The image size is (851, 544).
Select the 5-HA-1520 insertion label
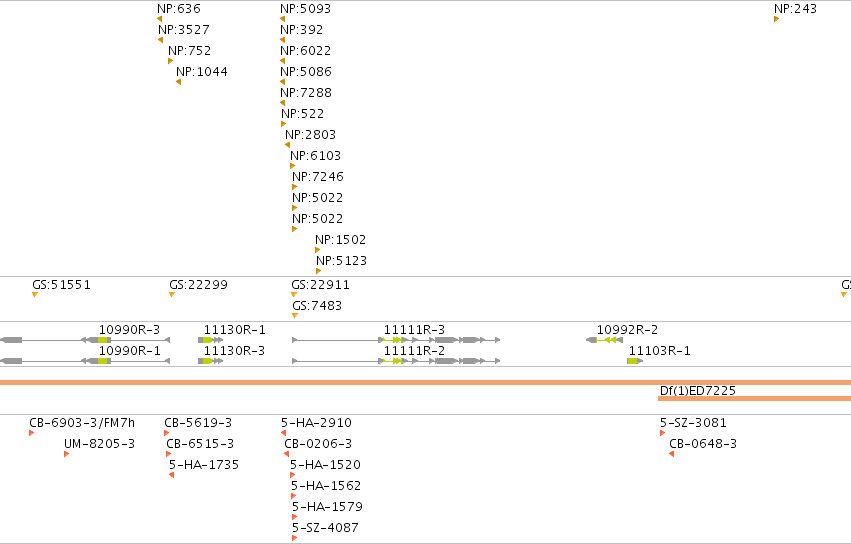[x=325, y=465]
